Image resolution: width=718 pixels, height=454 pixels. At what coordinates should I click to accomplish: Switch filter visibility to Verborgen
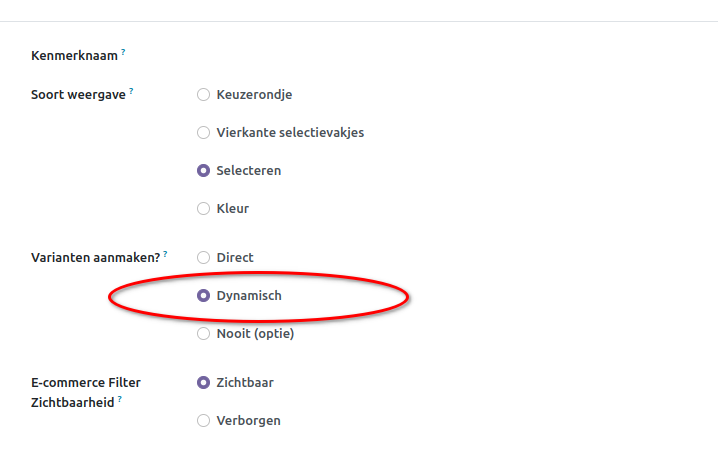[203, 421]
